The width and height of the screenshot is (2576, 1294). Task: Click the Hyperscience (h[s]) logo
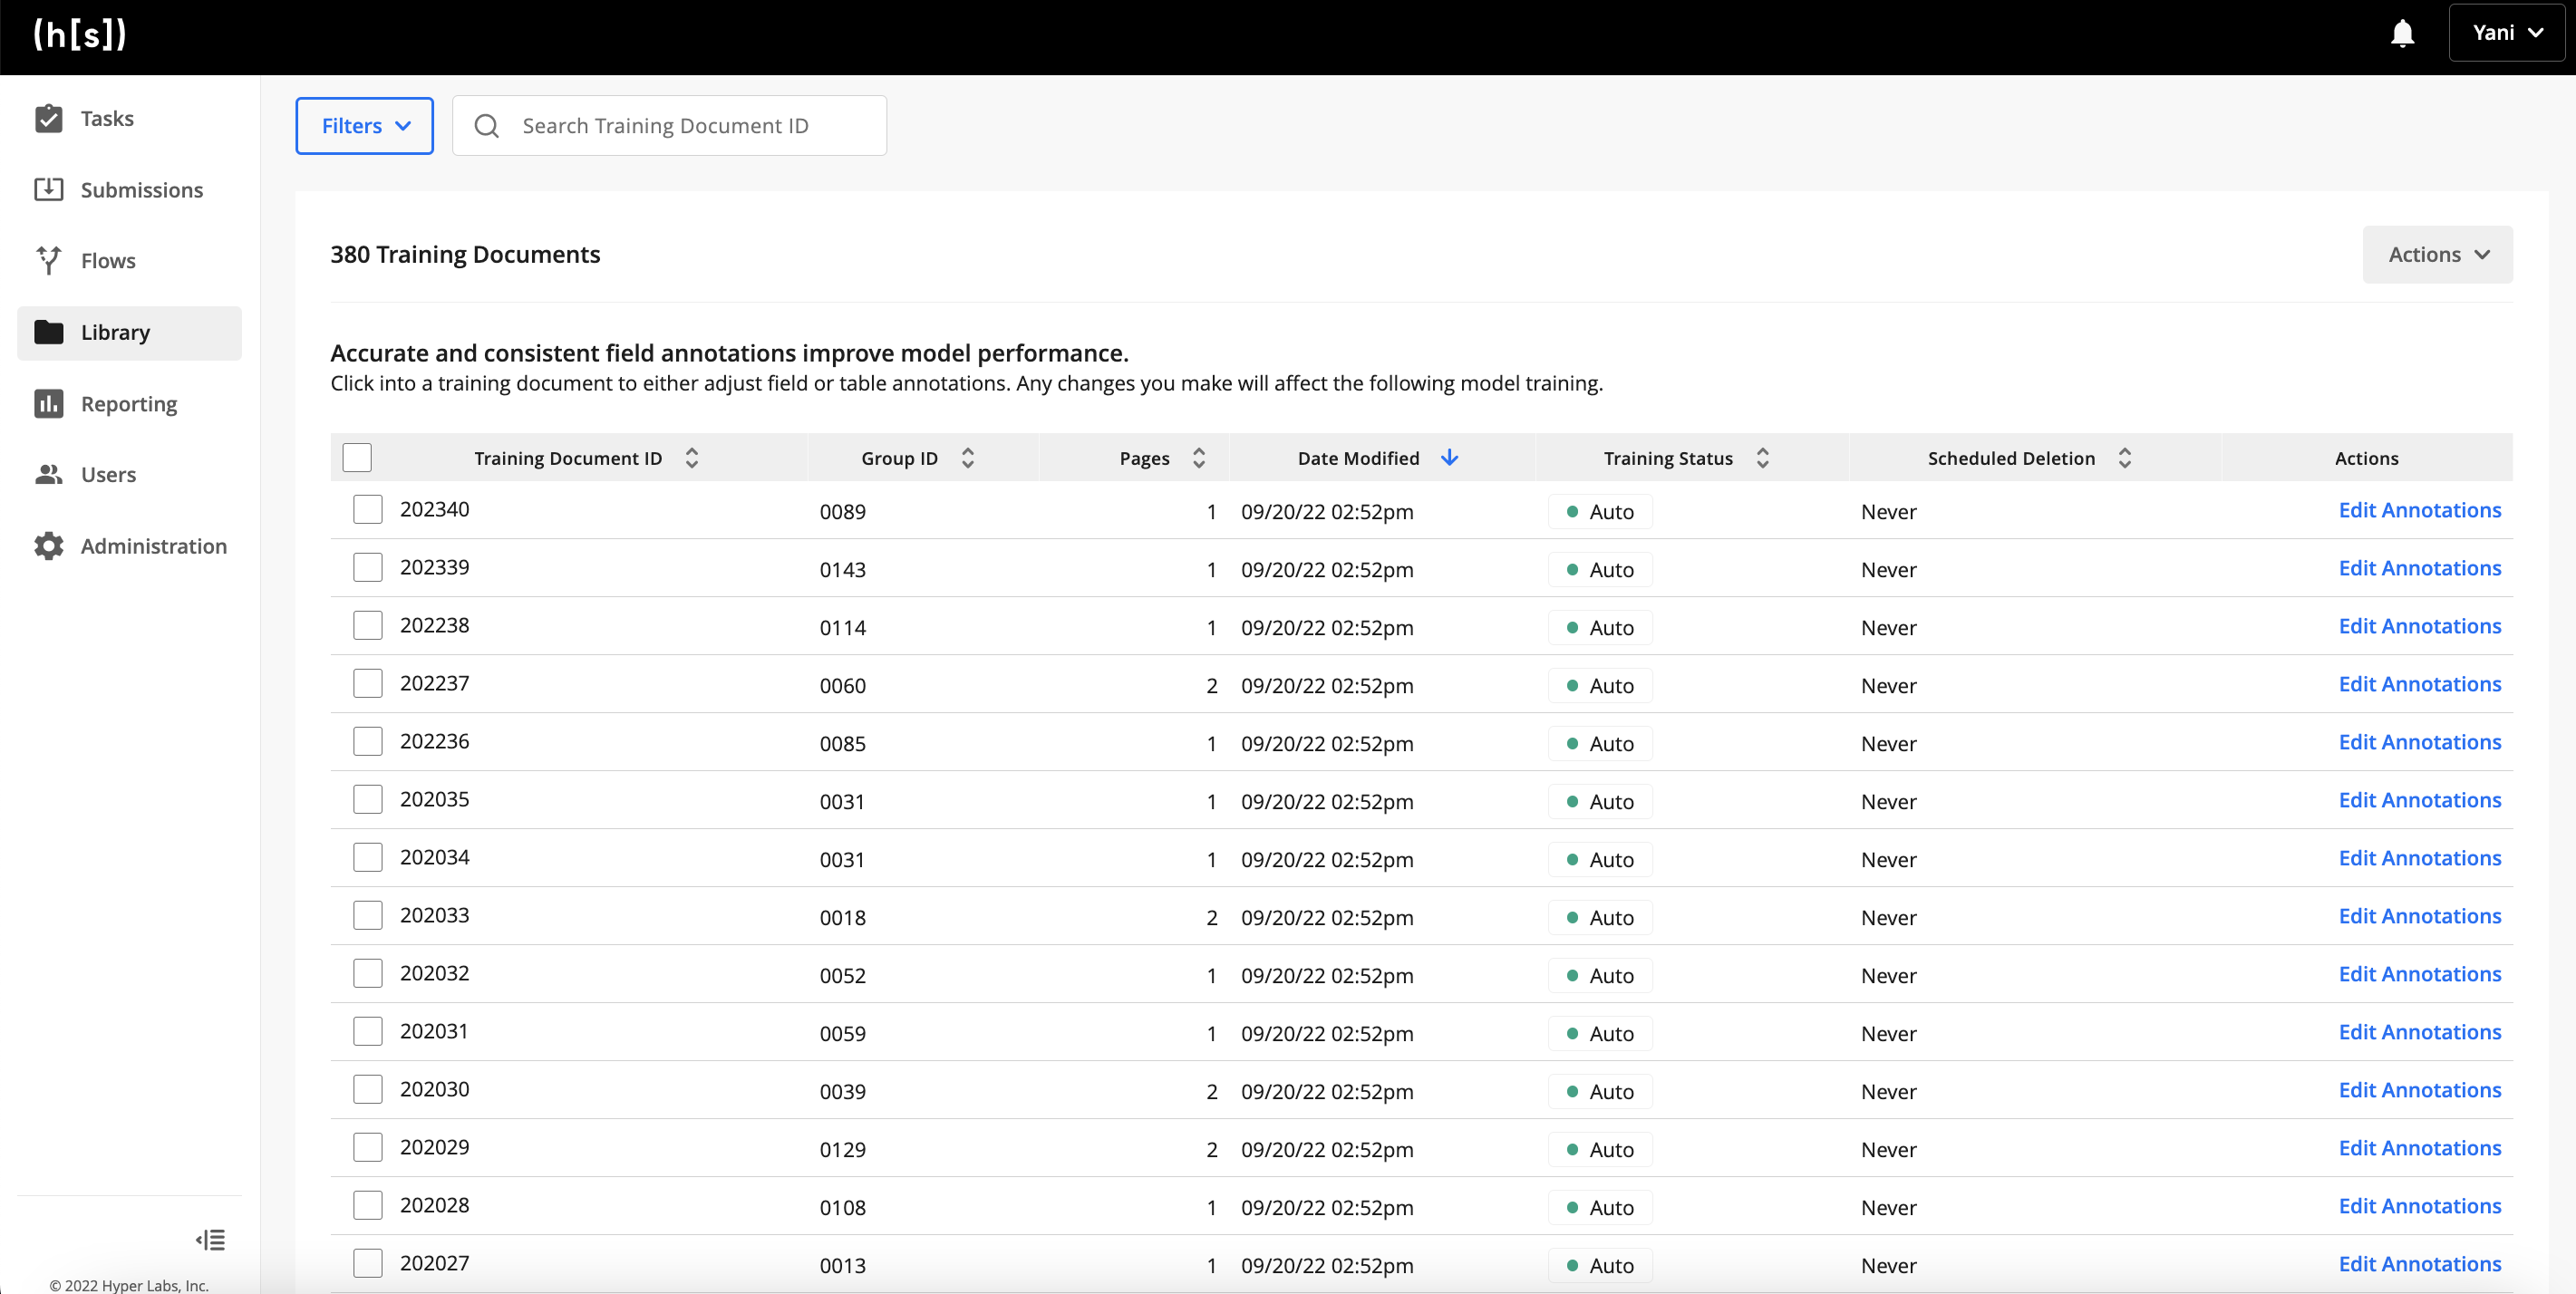pos(80,34)
